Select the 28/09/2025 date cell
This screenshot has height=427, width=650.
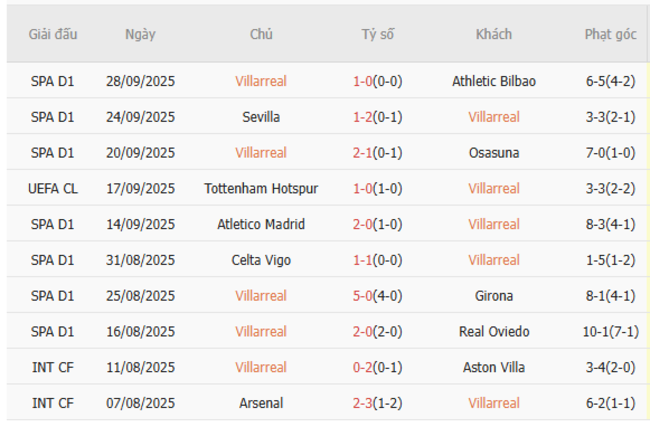pos(140,81)
